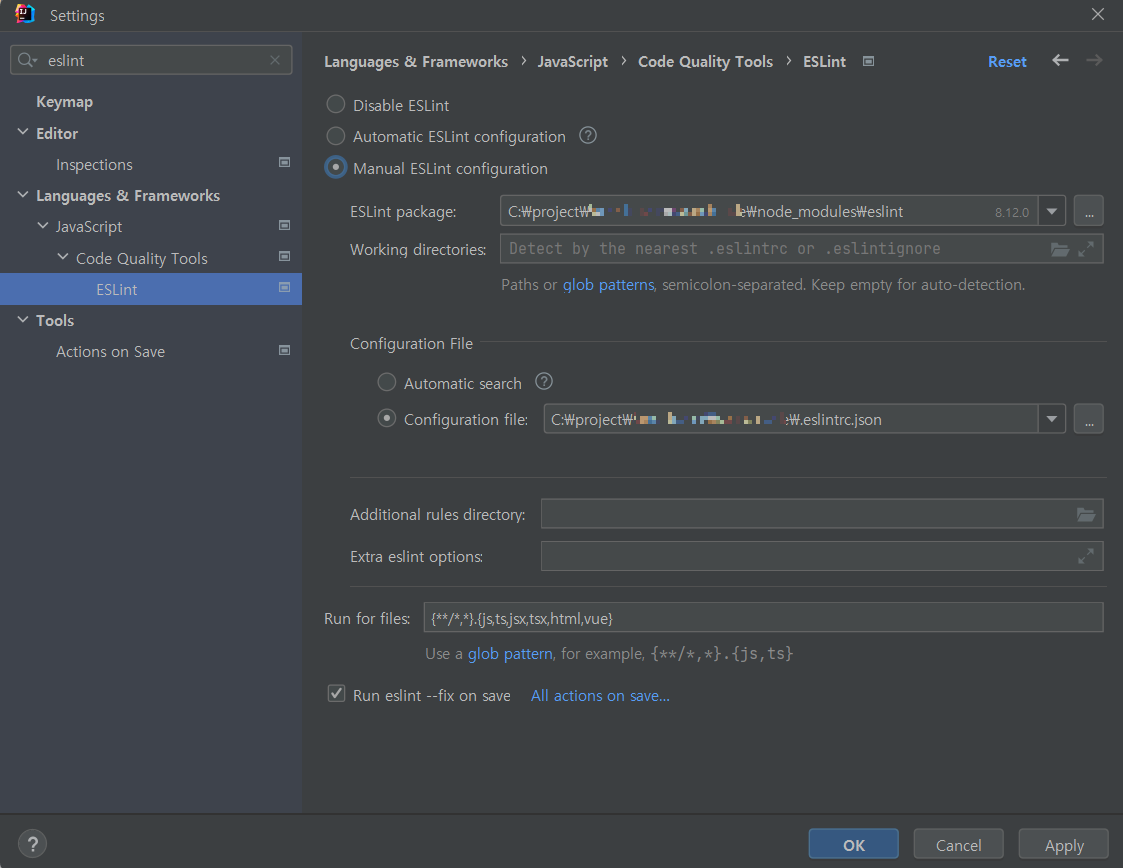Select Manual ESLint configuration
1123x868 pixels.
335,168
